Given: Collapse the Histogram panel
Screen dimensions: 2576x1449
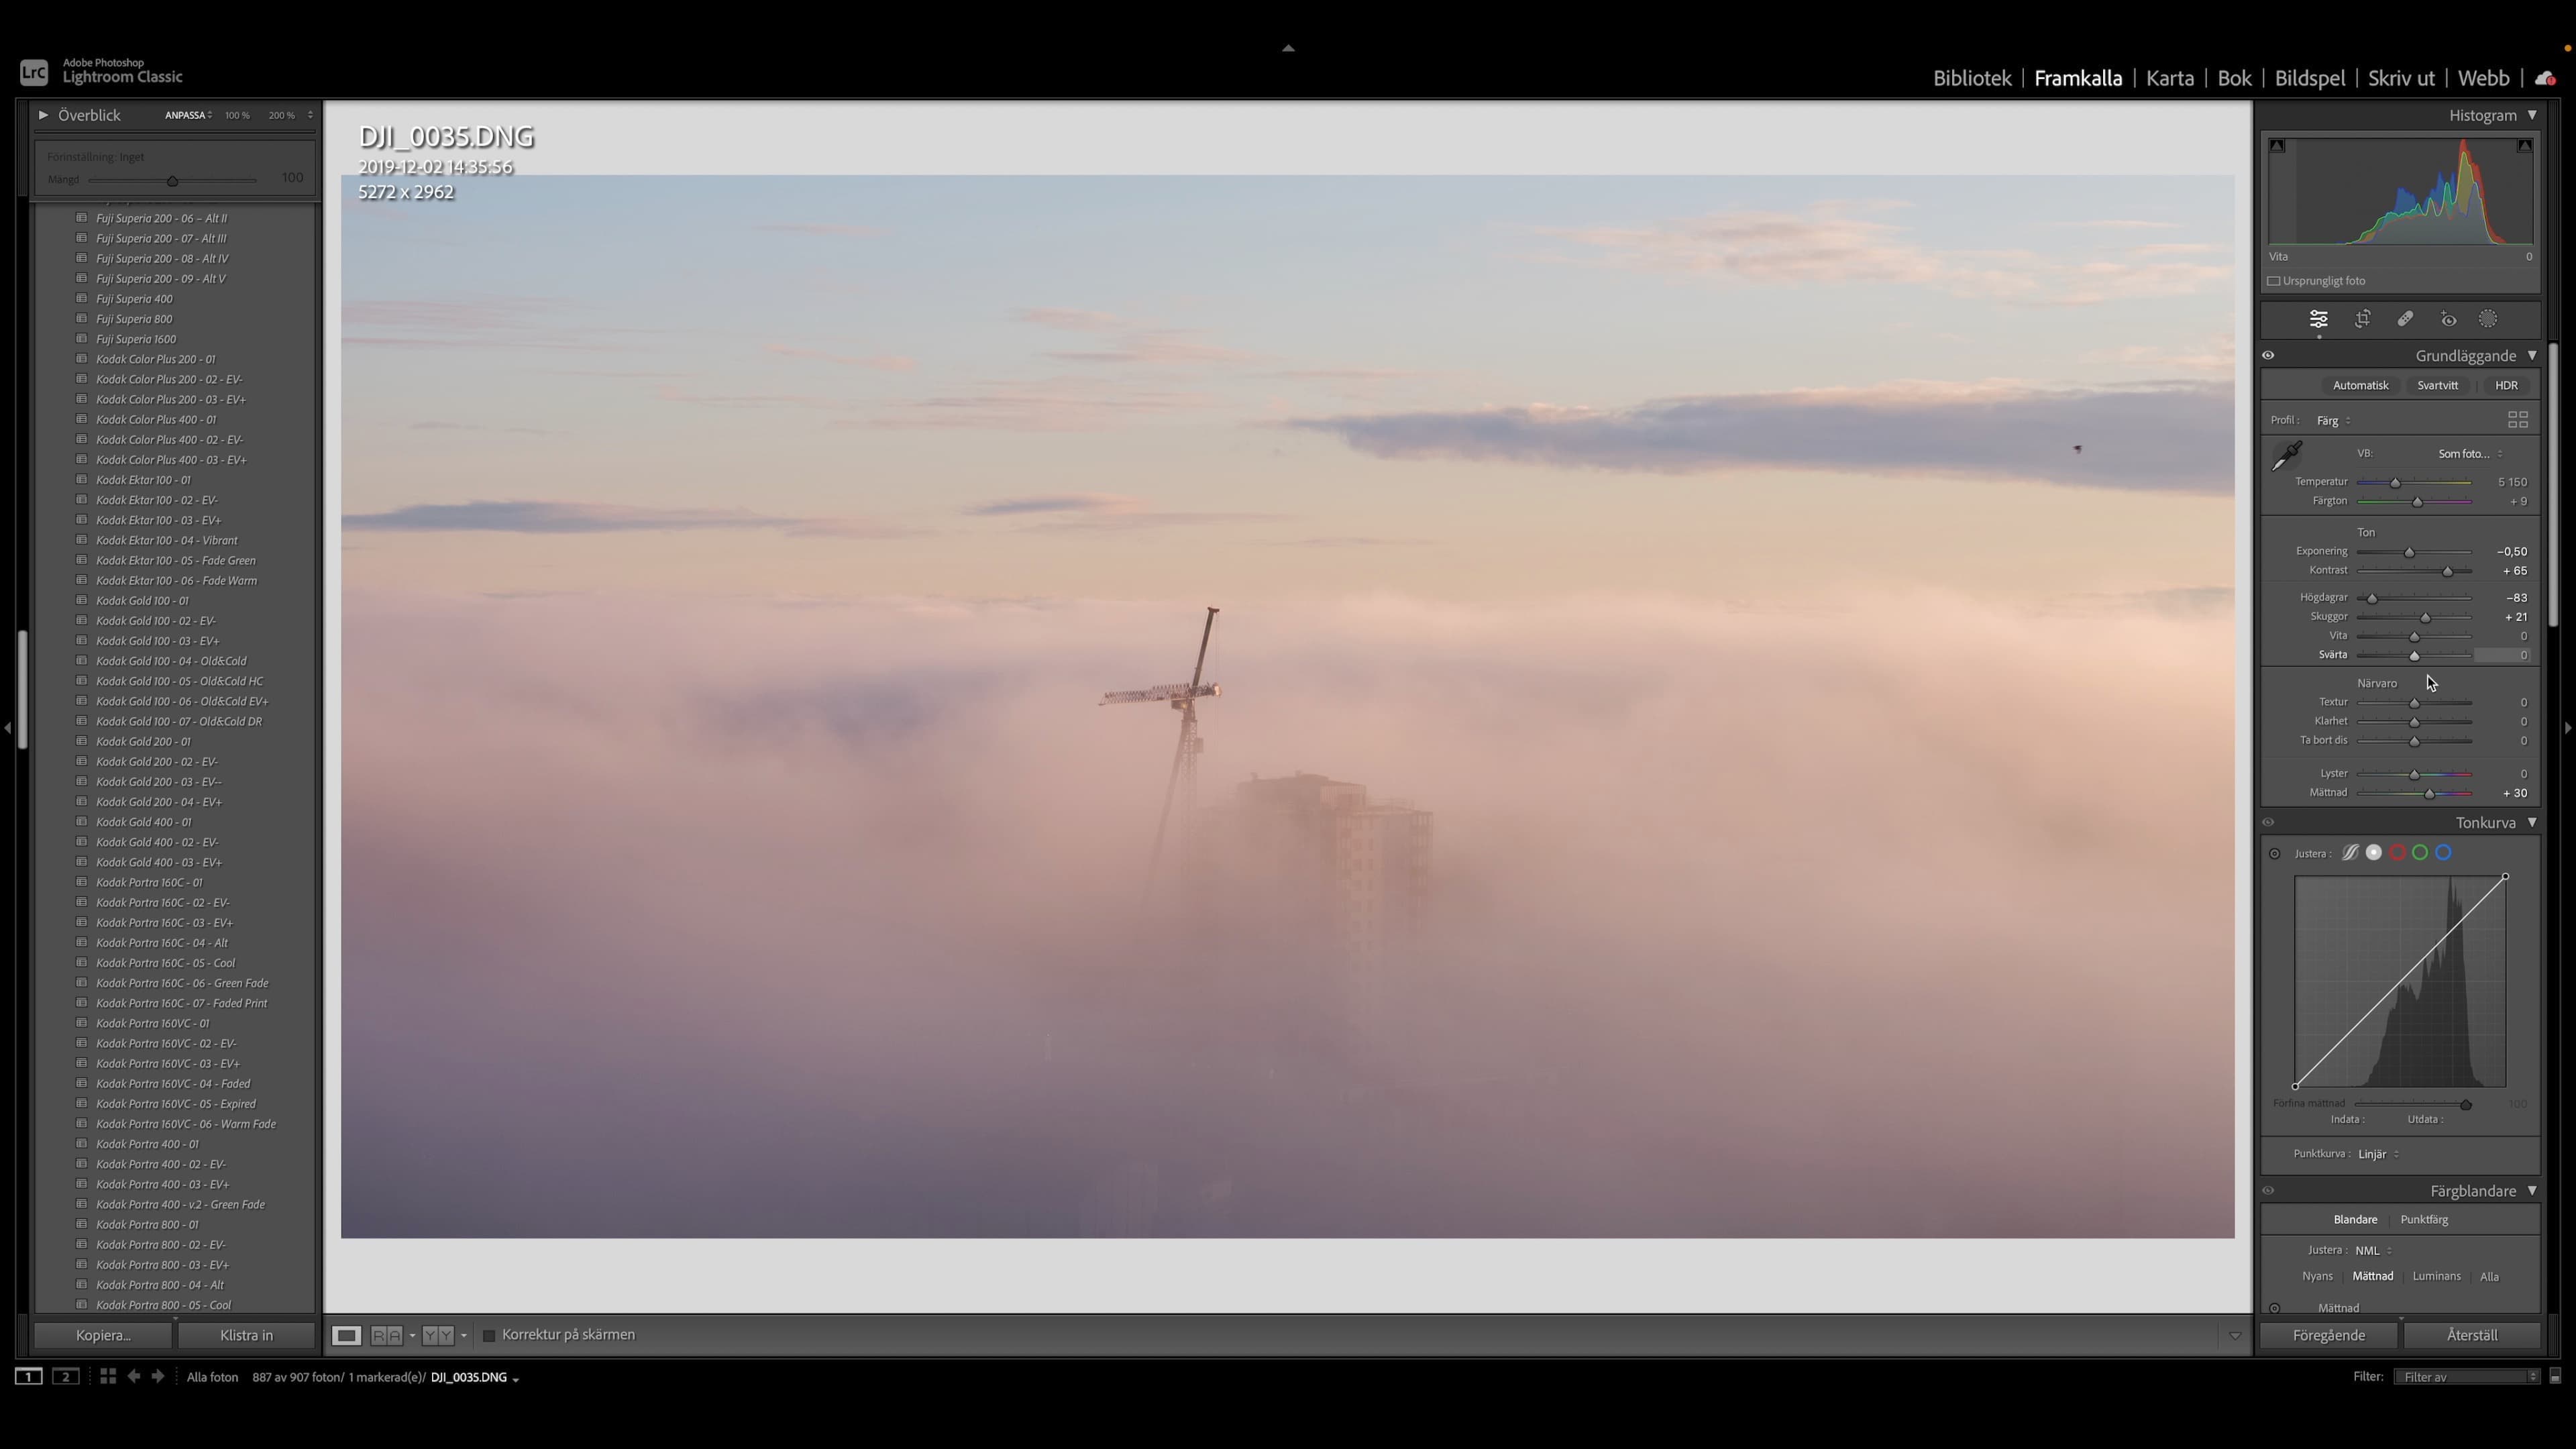Looking at the screenshot, I should 2533,115.
